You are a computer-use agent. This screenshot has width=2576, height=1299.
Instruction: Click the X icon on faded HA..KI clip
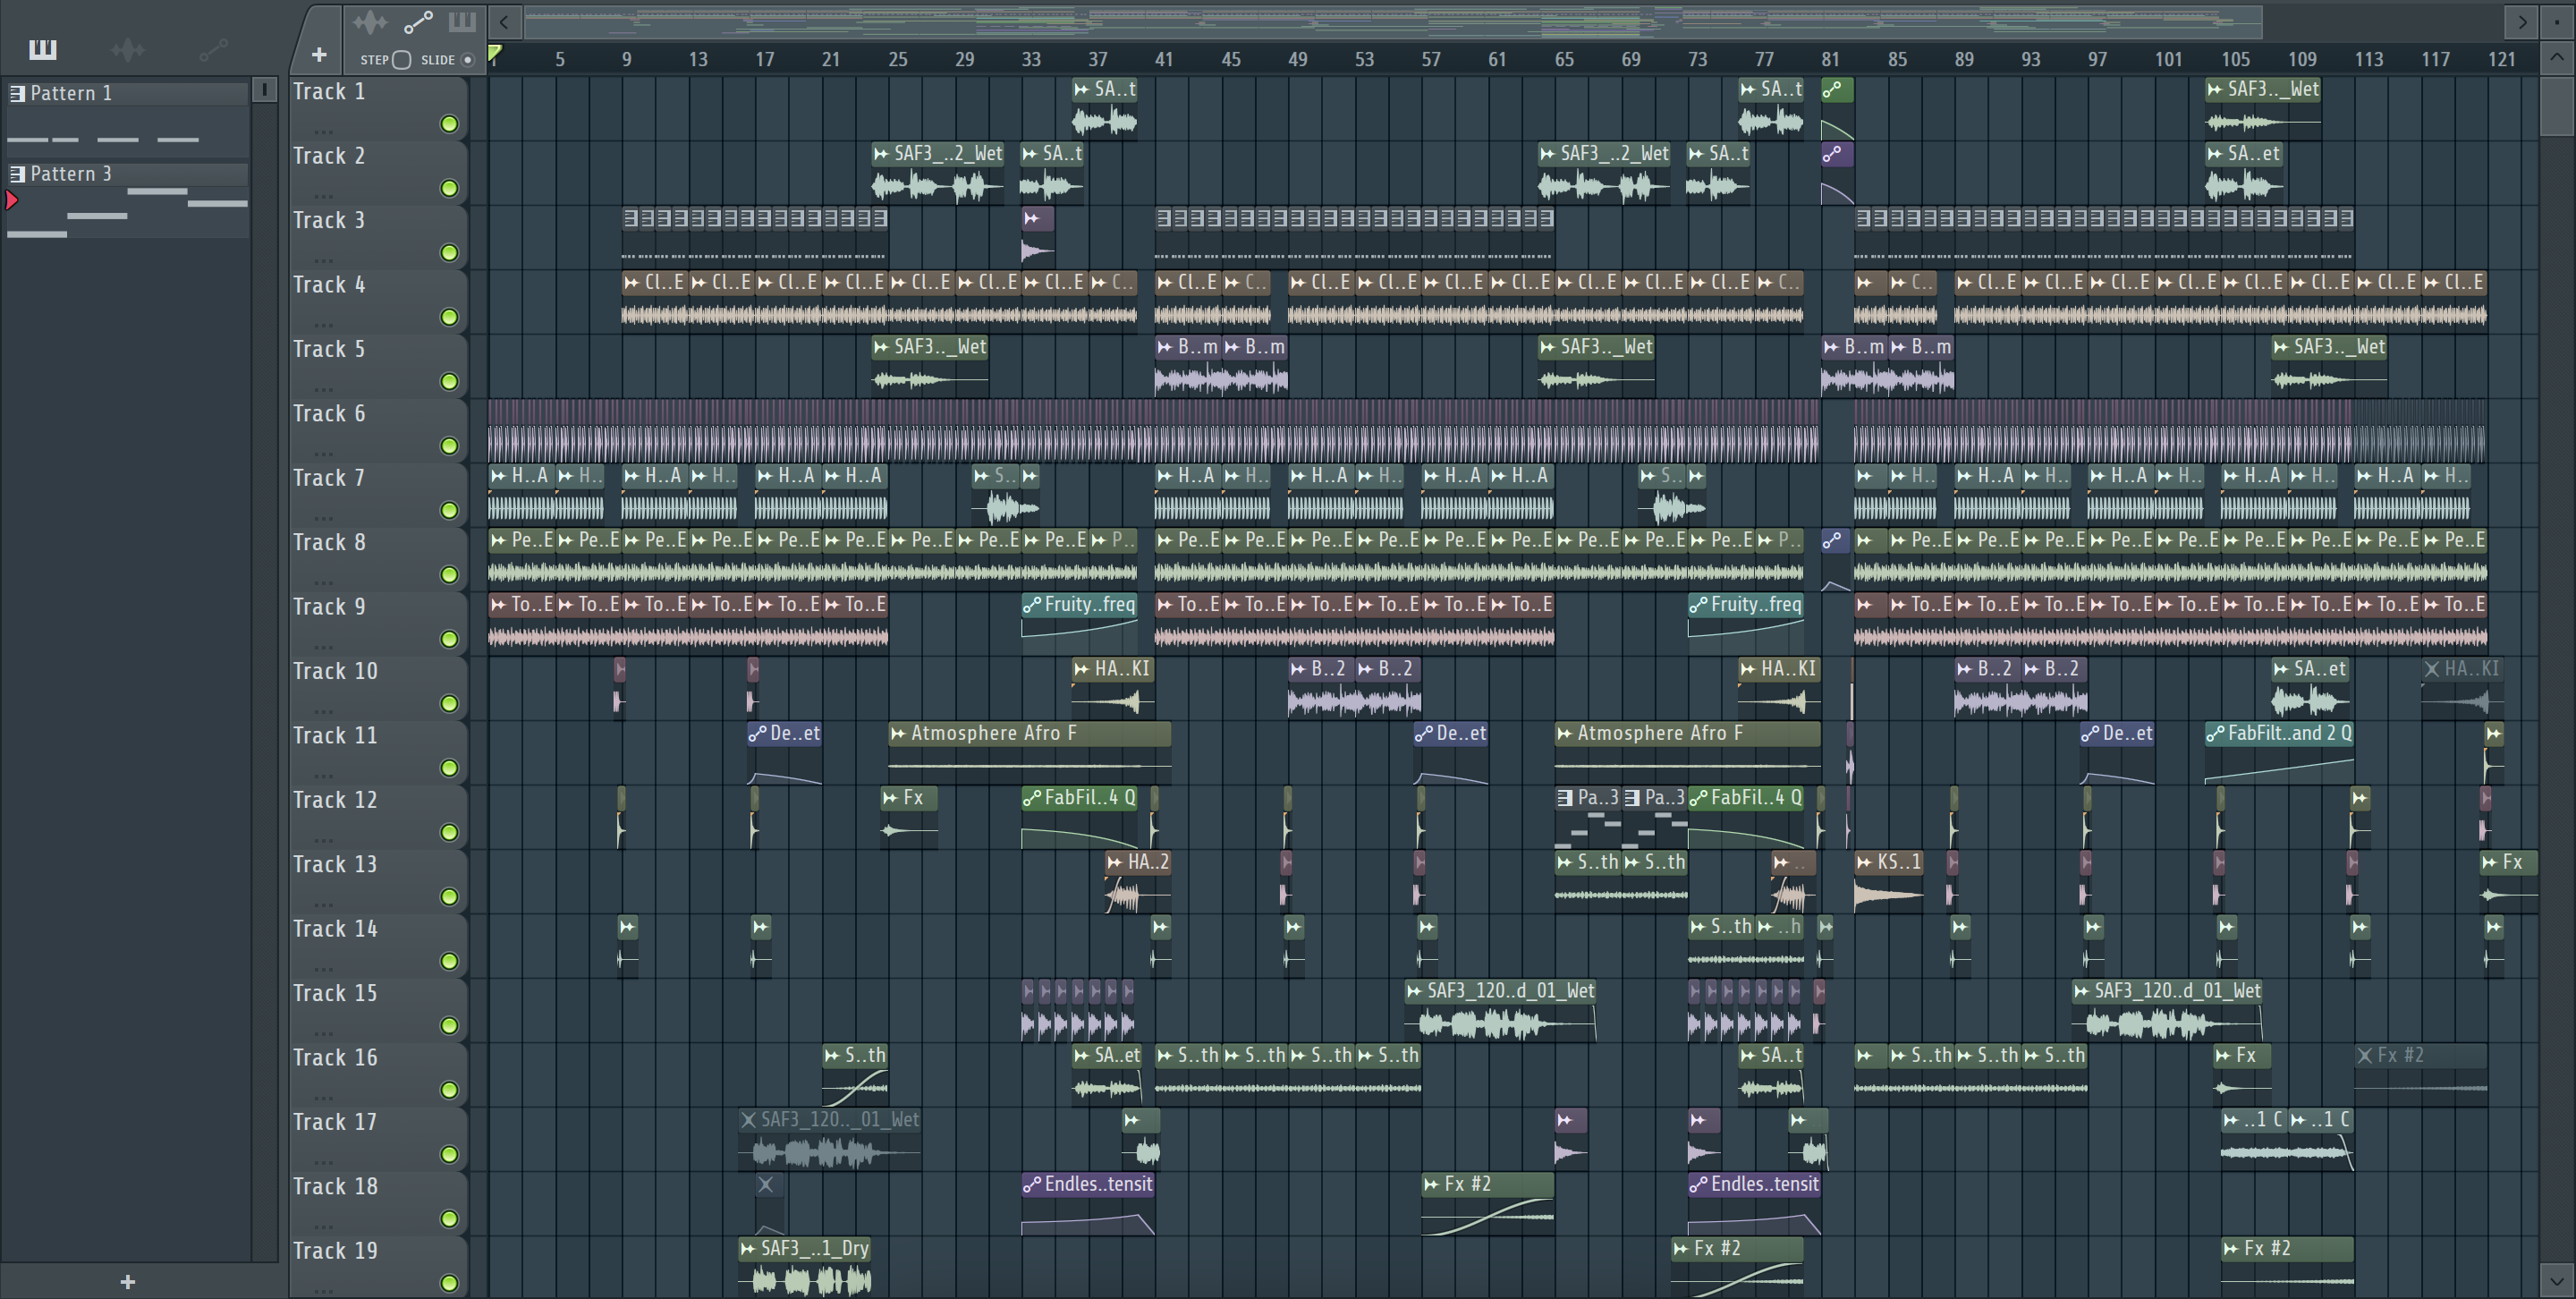coord(2431,669)
